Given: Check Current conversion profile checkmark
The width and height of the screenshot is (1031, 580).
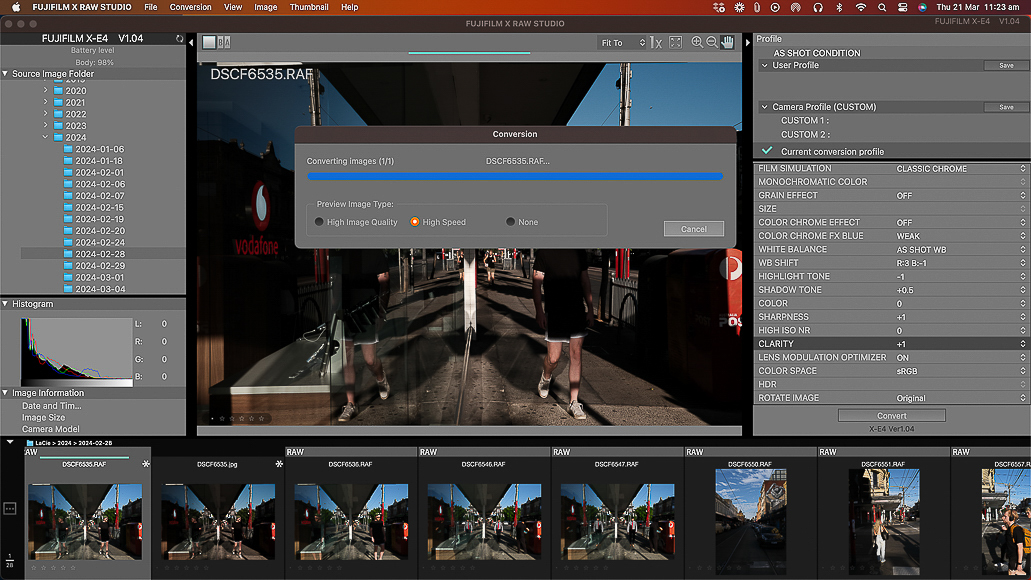Looking at the screenshot, I should point(767,151).
